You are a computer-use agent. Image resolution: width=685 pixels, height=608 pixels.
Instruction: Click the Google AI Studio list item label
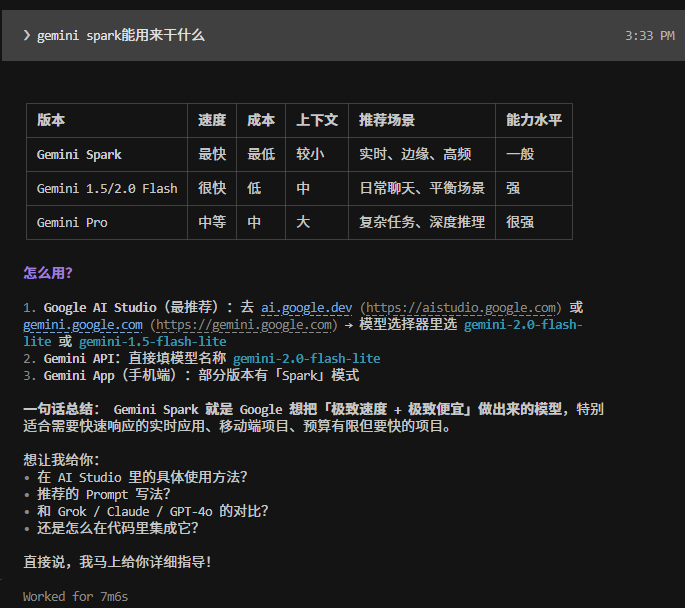[x=100, y=307]
